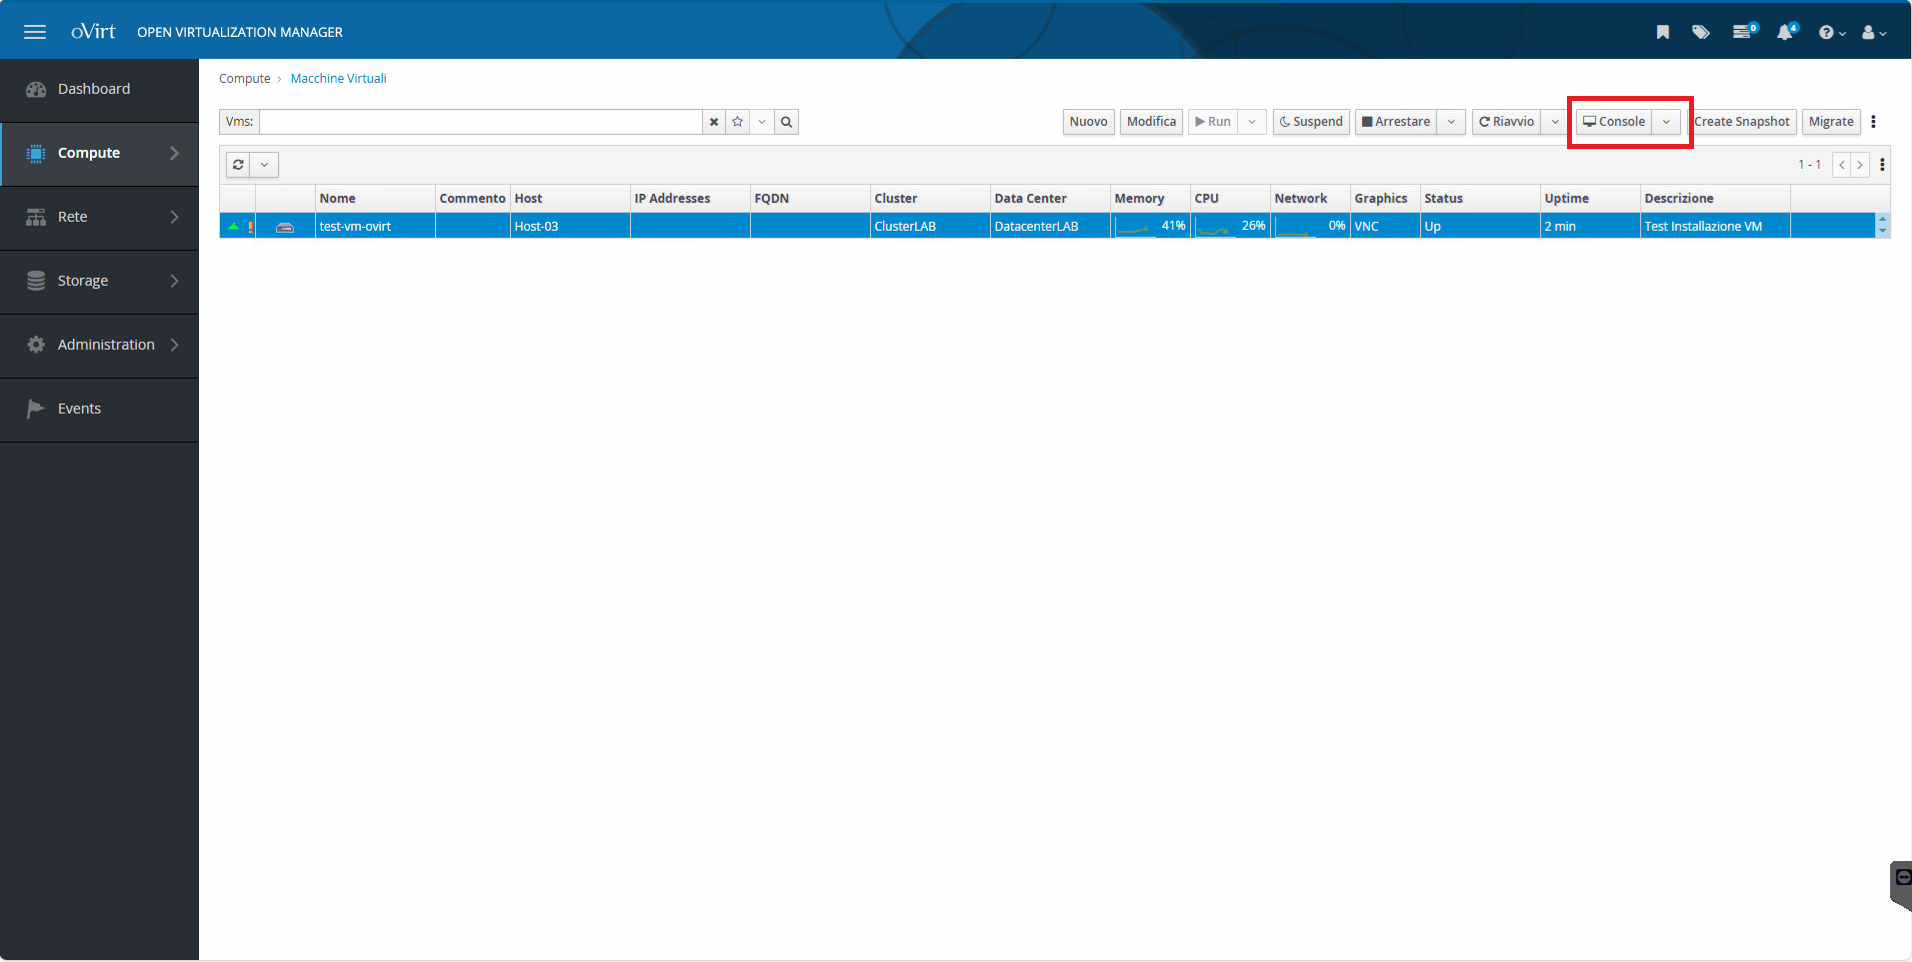This screenshot has height=962, width=1912.
Task: Sort by Memory column header
Action: pyautogui.click(x=1150, y=199)
